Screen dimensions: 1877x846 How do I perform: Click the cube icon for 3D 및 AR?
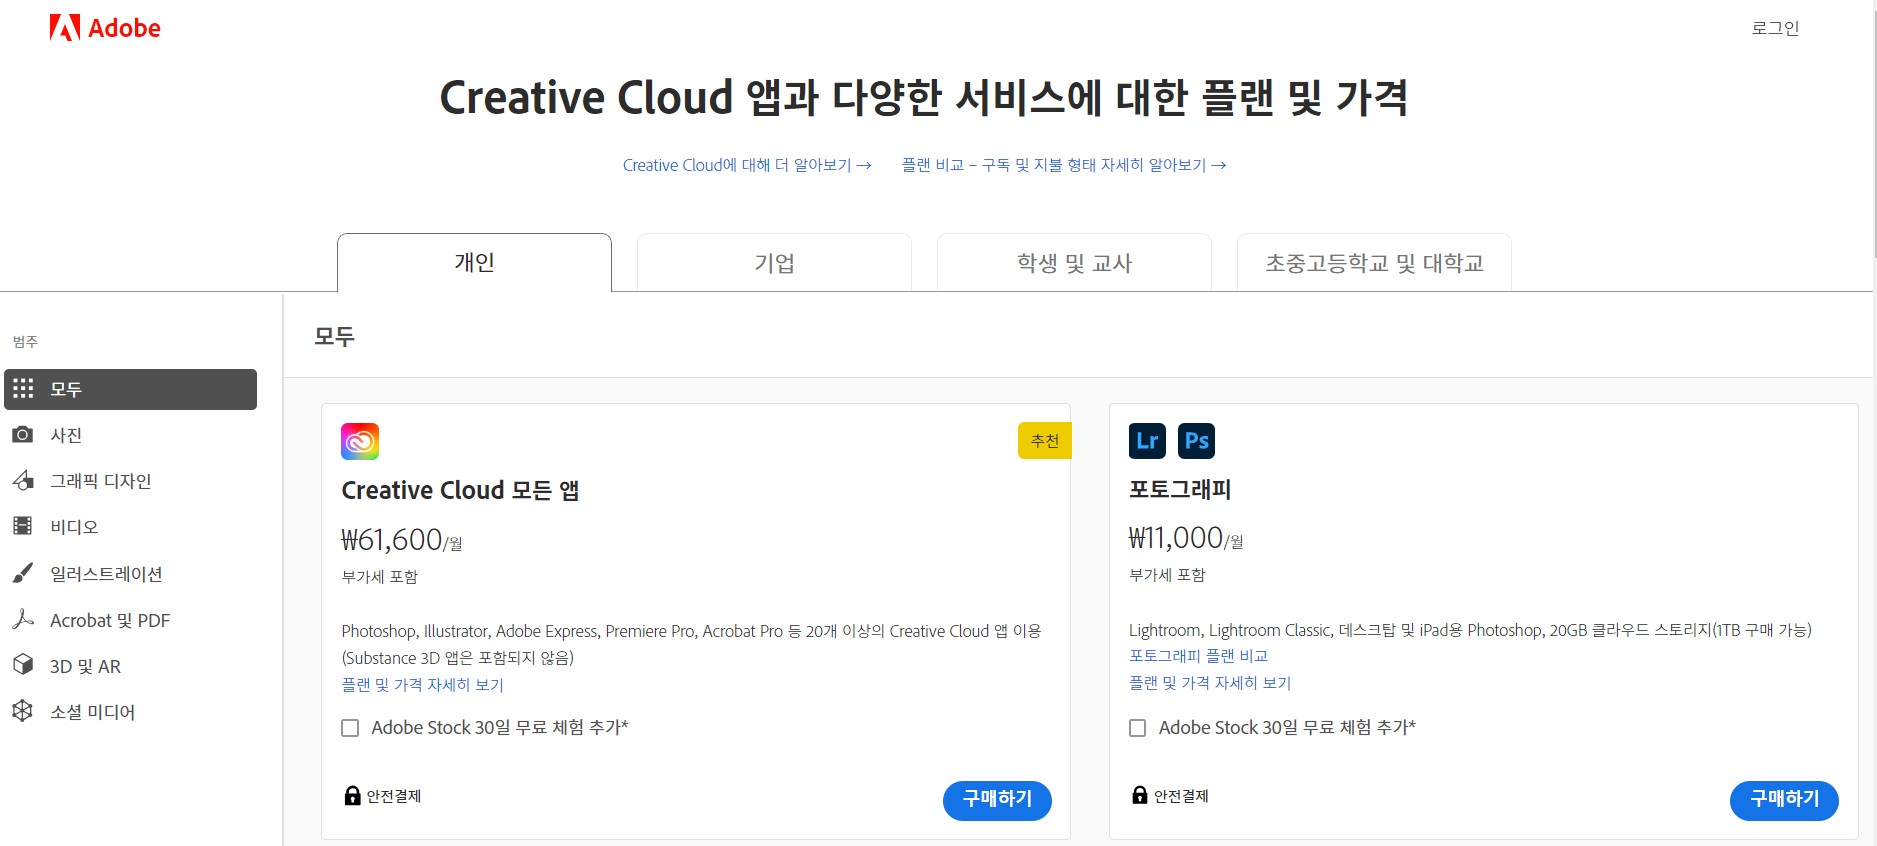[23, 665]
